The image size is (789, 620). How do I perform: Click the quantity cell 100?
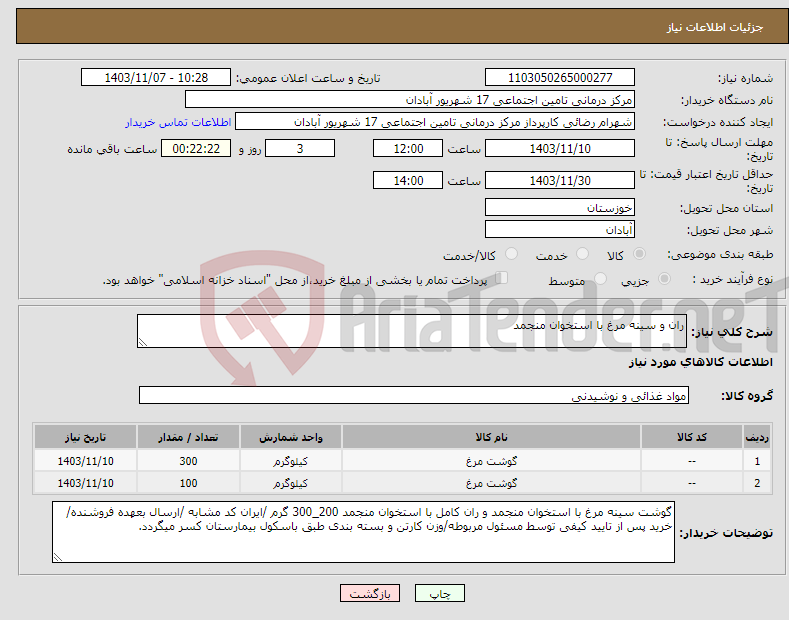tap(188, 483)
